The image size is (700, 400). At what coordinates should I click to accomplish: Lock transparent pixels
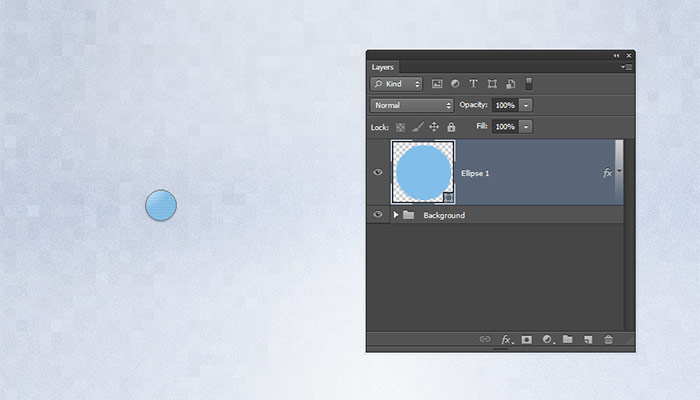(x=400, y=127)
